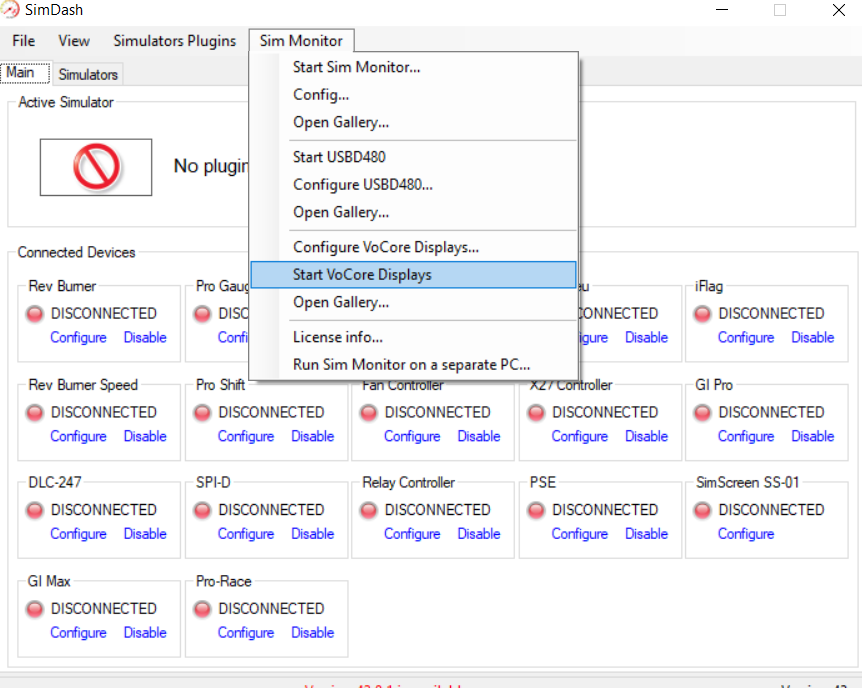Switch to the Simulators tab
The width and height of the screenshot is (862, 688).
tap(88, 74)
